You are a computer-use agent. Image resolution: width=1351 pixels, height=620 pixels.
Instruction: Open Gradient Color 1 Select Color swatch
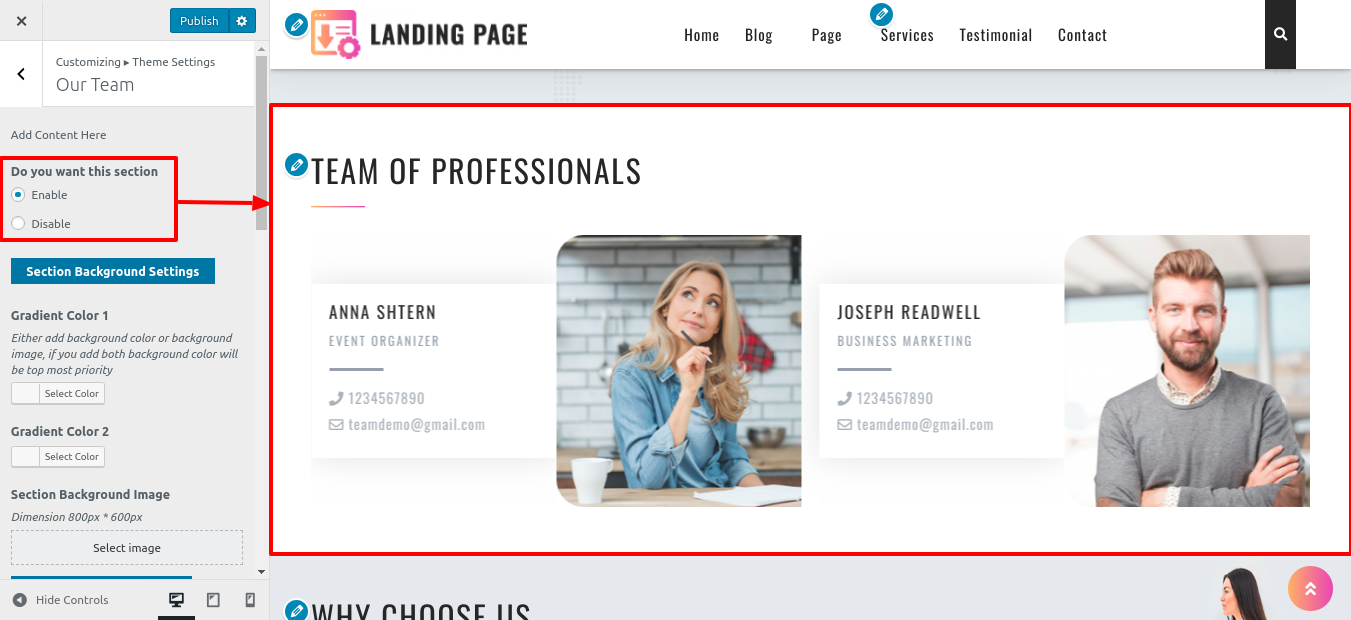(58, 394)
